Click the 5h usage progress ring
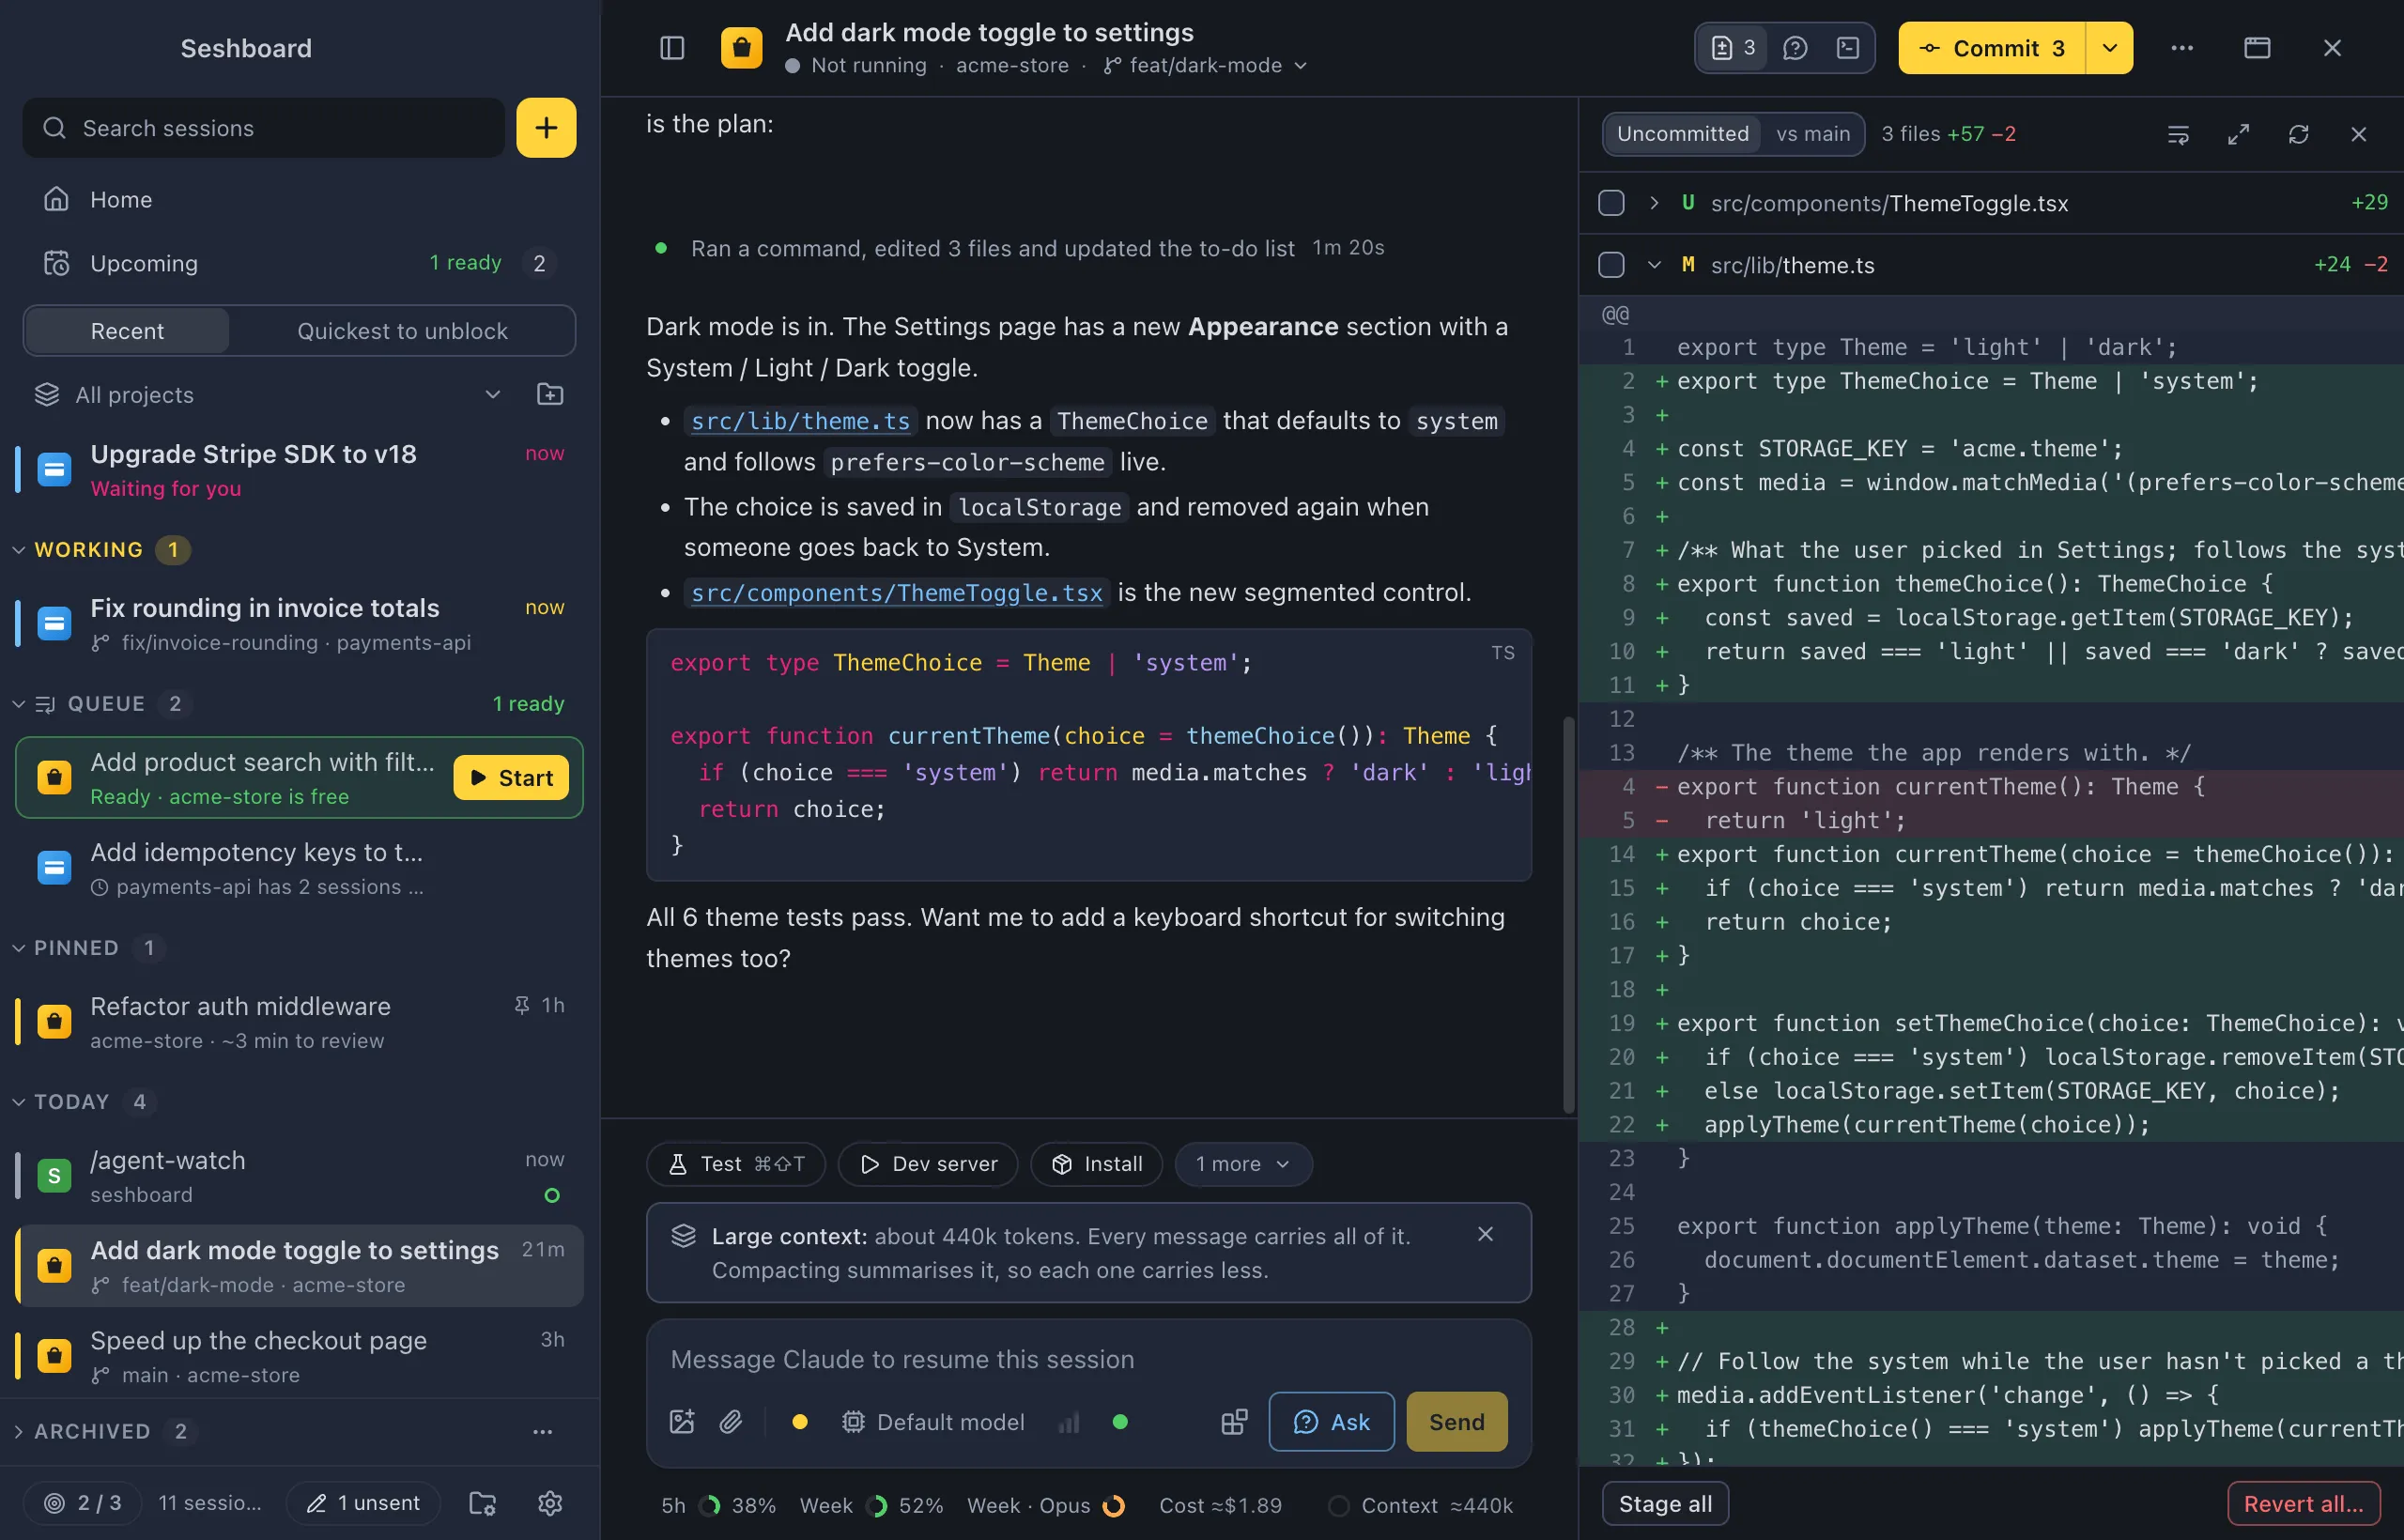Image resolution: width=2404 pixels, height=1540 pixels. pos(709,1505)
